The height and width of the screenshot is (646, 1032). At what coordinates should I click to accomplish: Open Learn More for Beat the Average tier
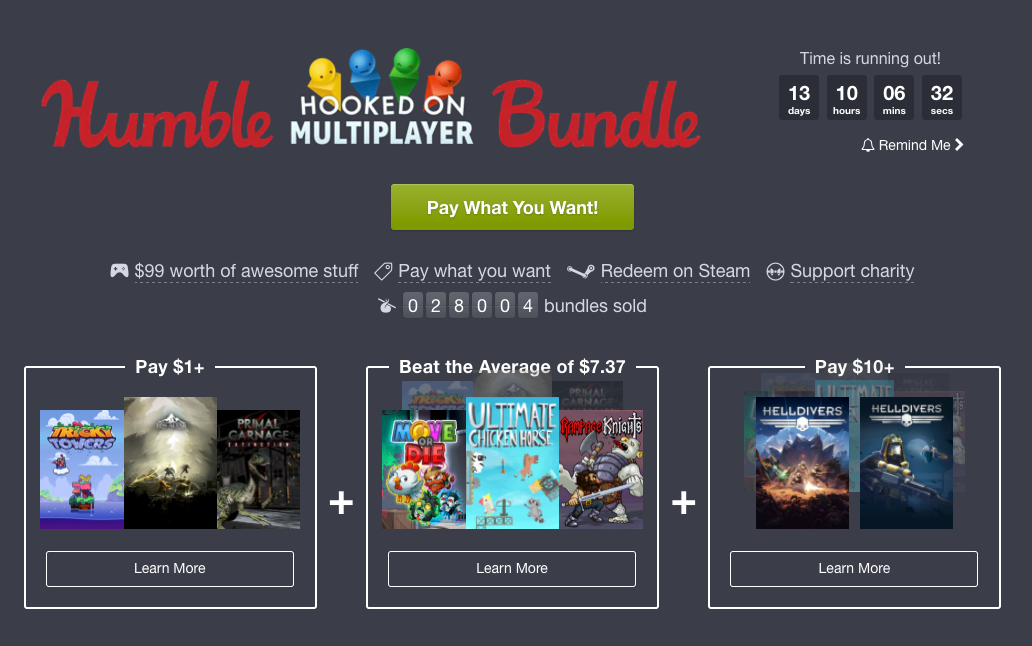point(512,568)
